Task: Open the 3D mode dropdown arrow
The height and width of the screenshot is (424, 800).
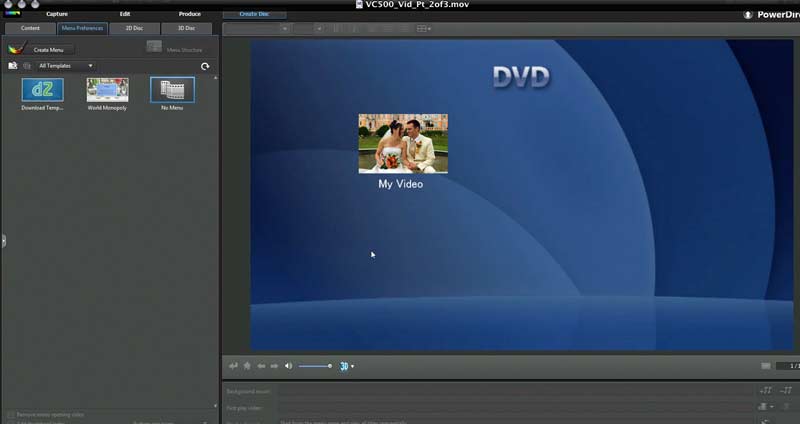Action: [353, 366]
